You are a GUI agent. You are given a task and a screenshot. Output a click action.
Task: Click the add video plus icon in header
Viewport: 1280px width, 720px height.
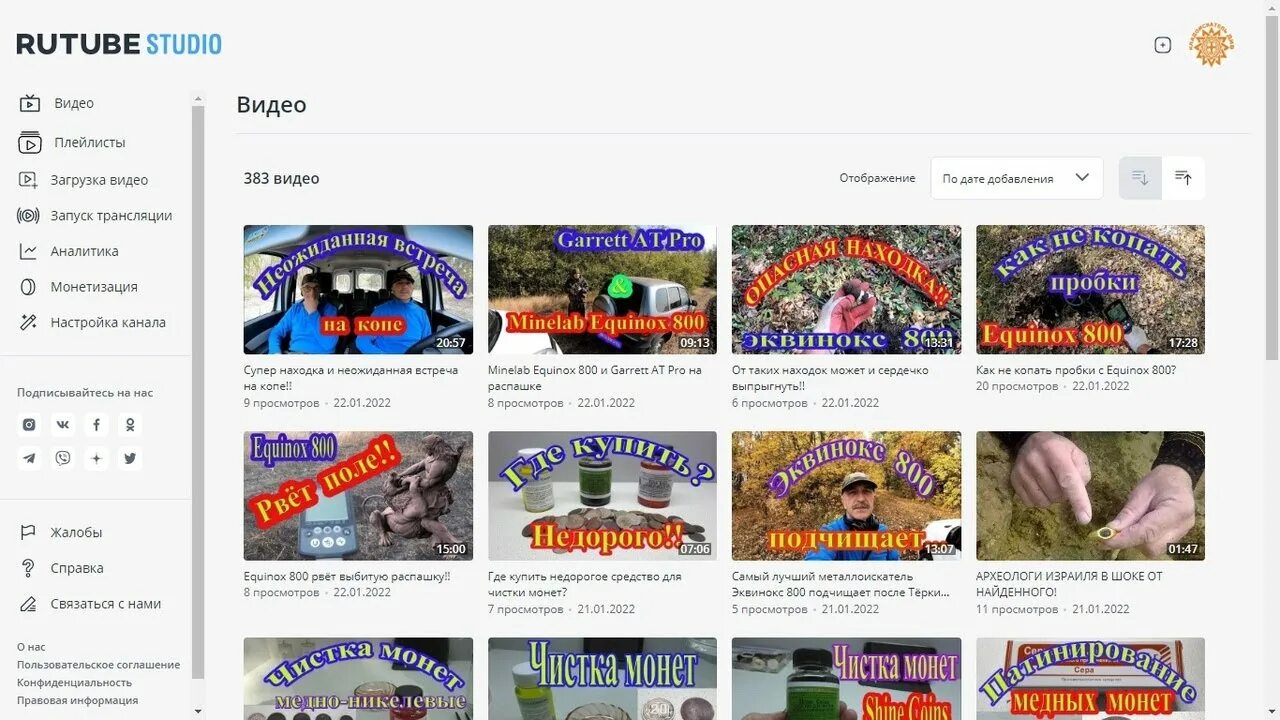coord(1162,45)
